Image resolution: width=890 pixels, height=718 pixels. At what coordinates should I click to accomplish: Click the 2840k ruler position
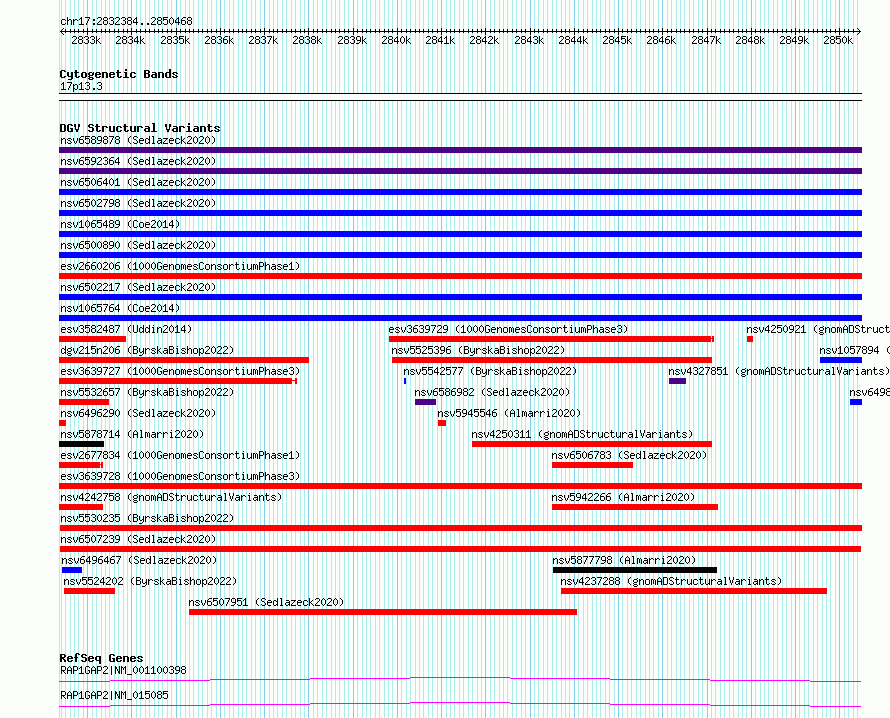pyautogui.click(x=396, y=40)
